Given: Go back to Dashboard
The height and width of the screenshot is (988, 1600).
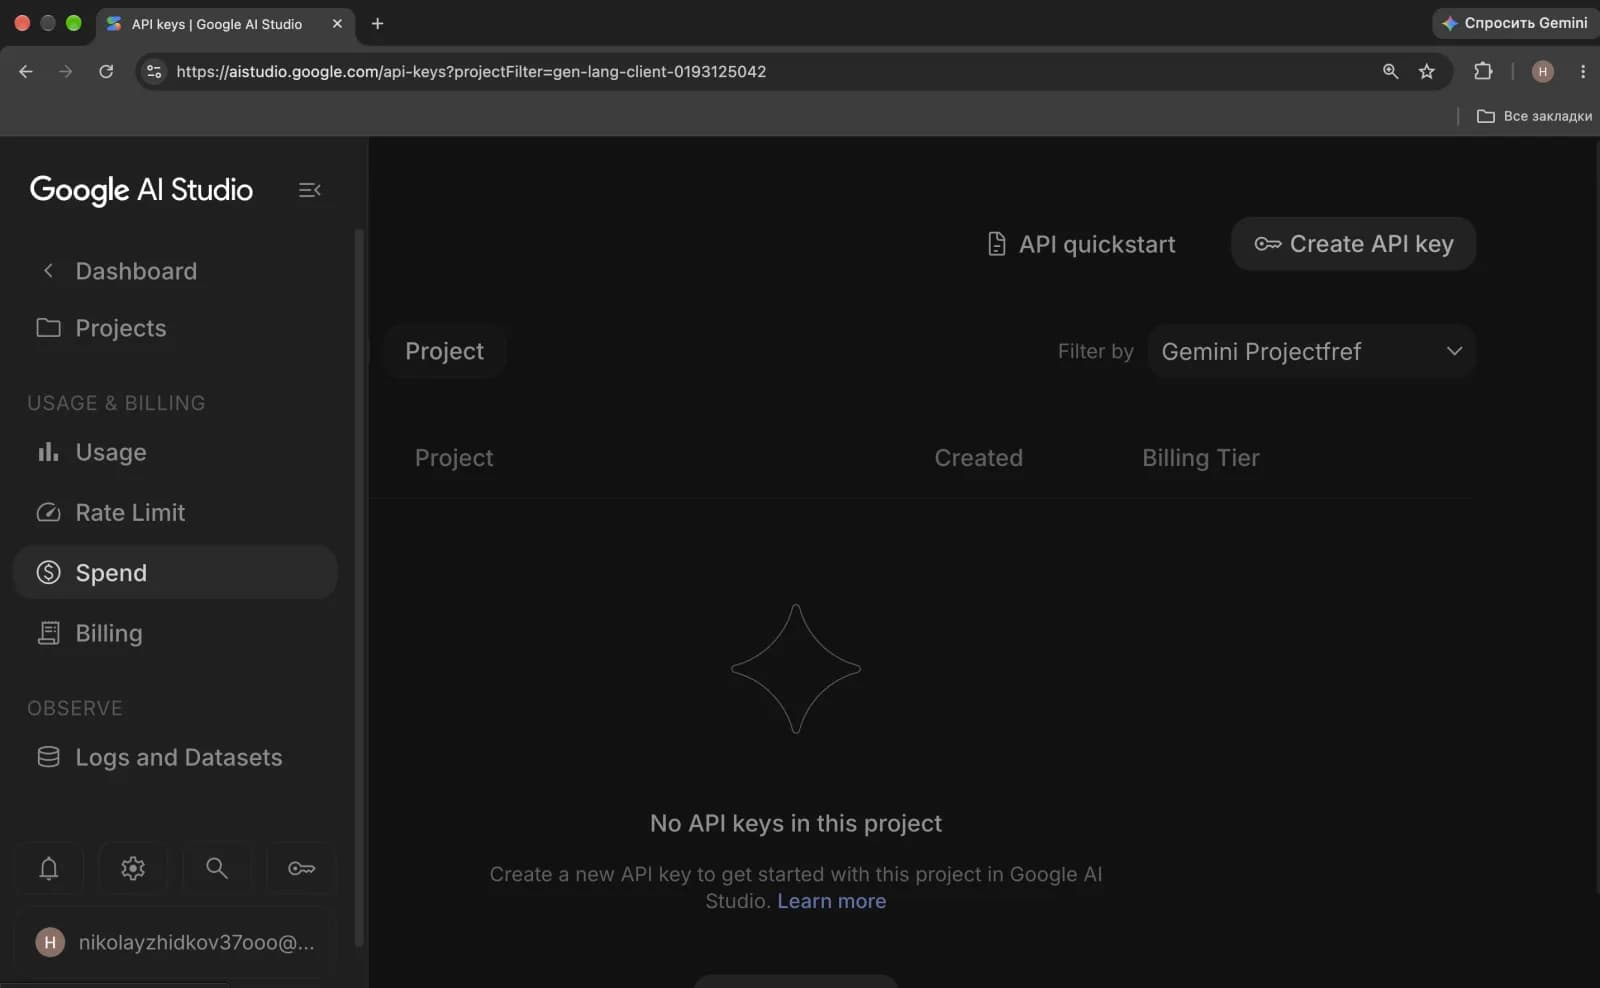Looking at the screenshot, I should (x=136, y=271).
